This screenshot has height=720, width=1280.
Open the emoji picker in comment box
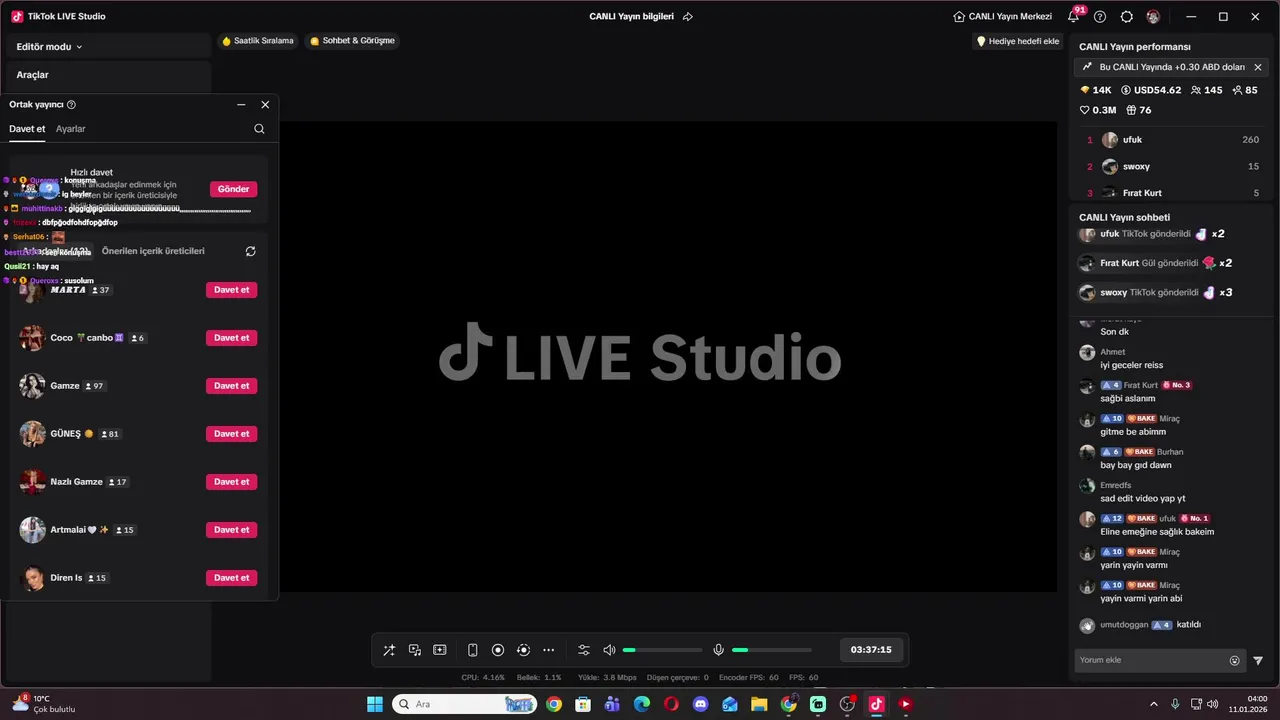click(x=1235, y=660)
